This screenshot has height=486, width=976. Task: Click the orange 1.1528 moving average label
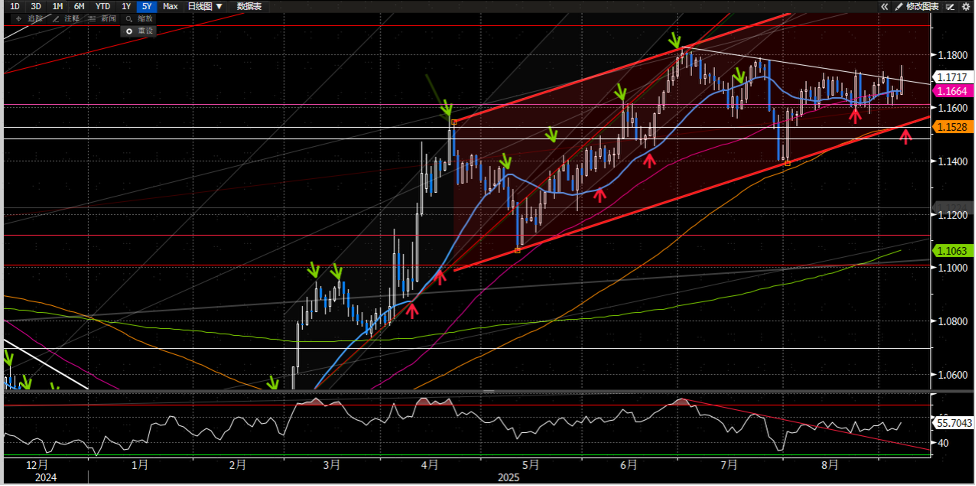(954, 126)
